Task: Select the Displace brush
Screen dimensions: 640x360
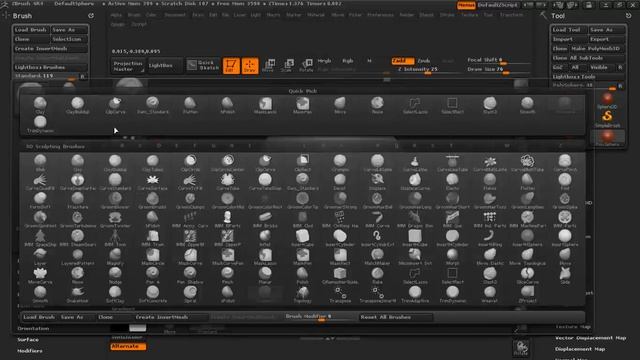Action: tap(377, 182)
